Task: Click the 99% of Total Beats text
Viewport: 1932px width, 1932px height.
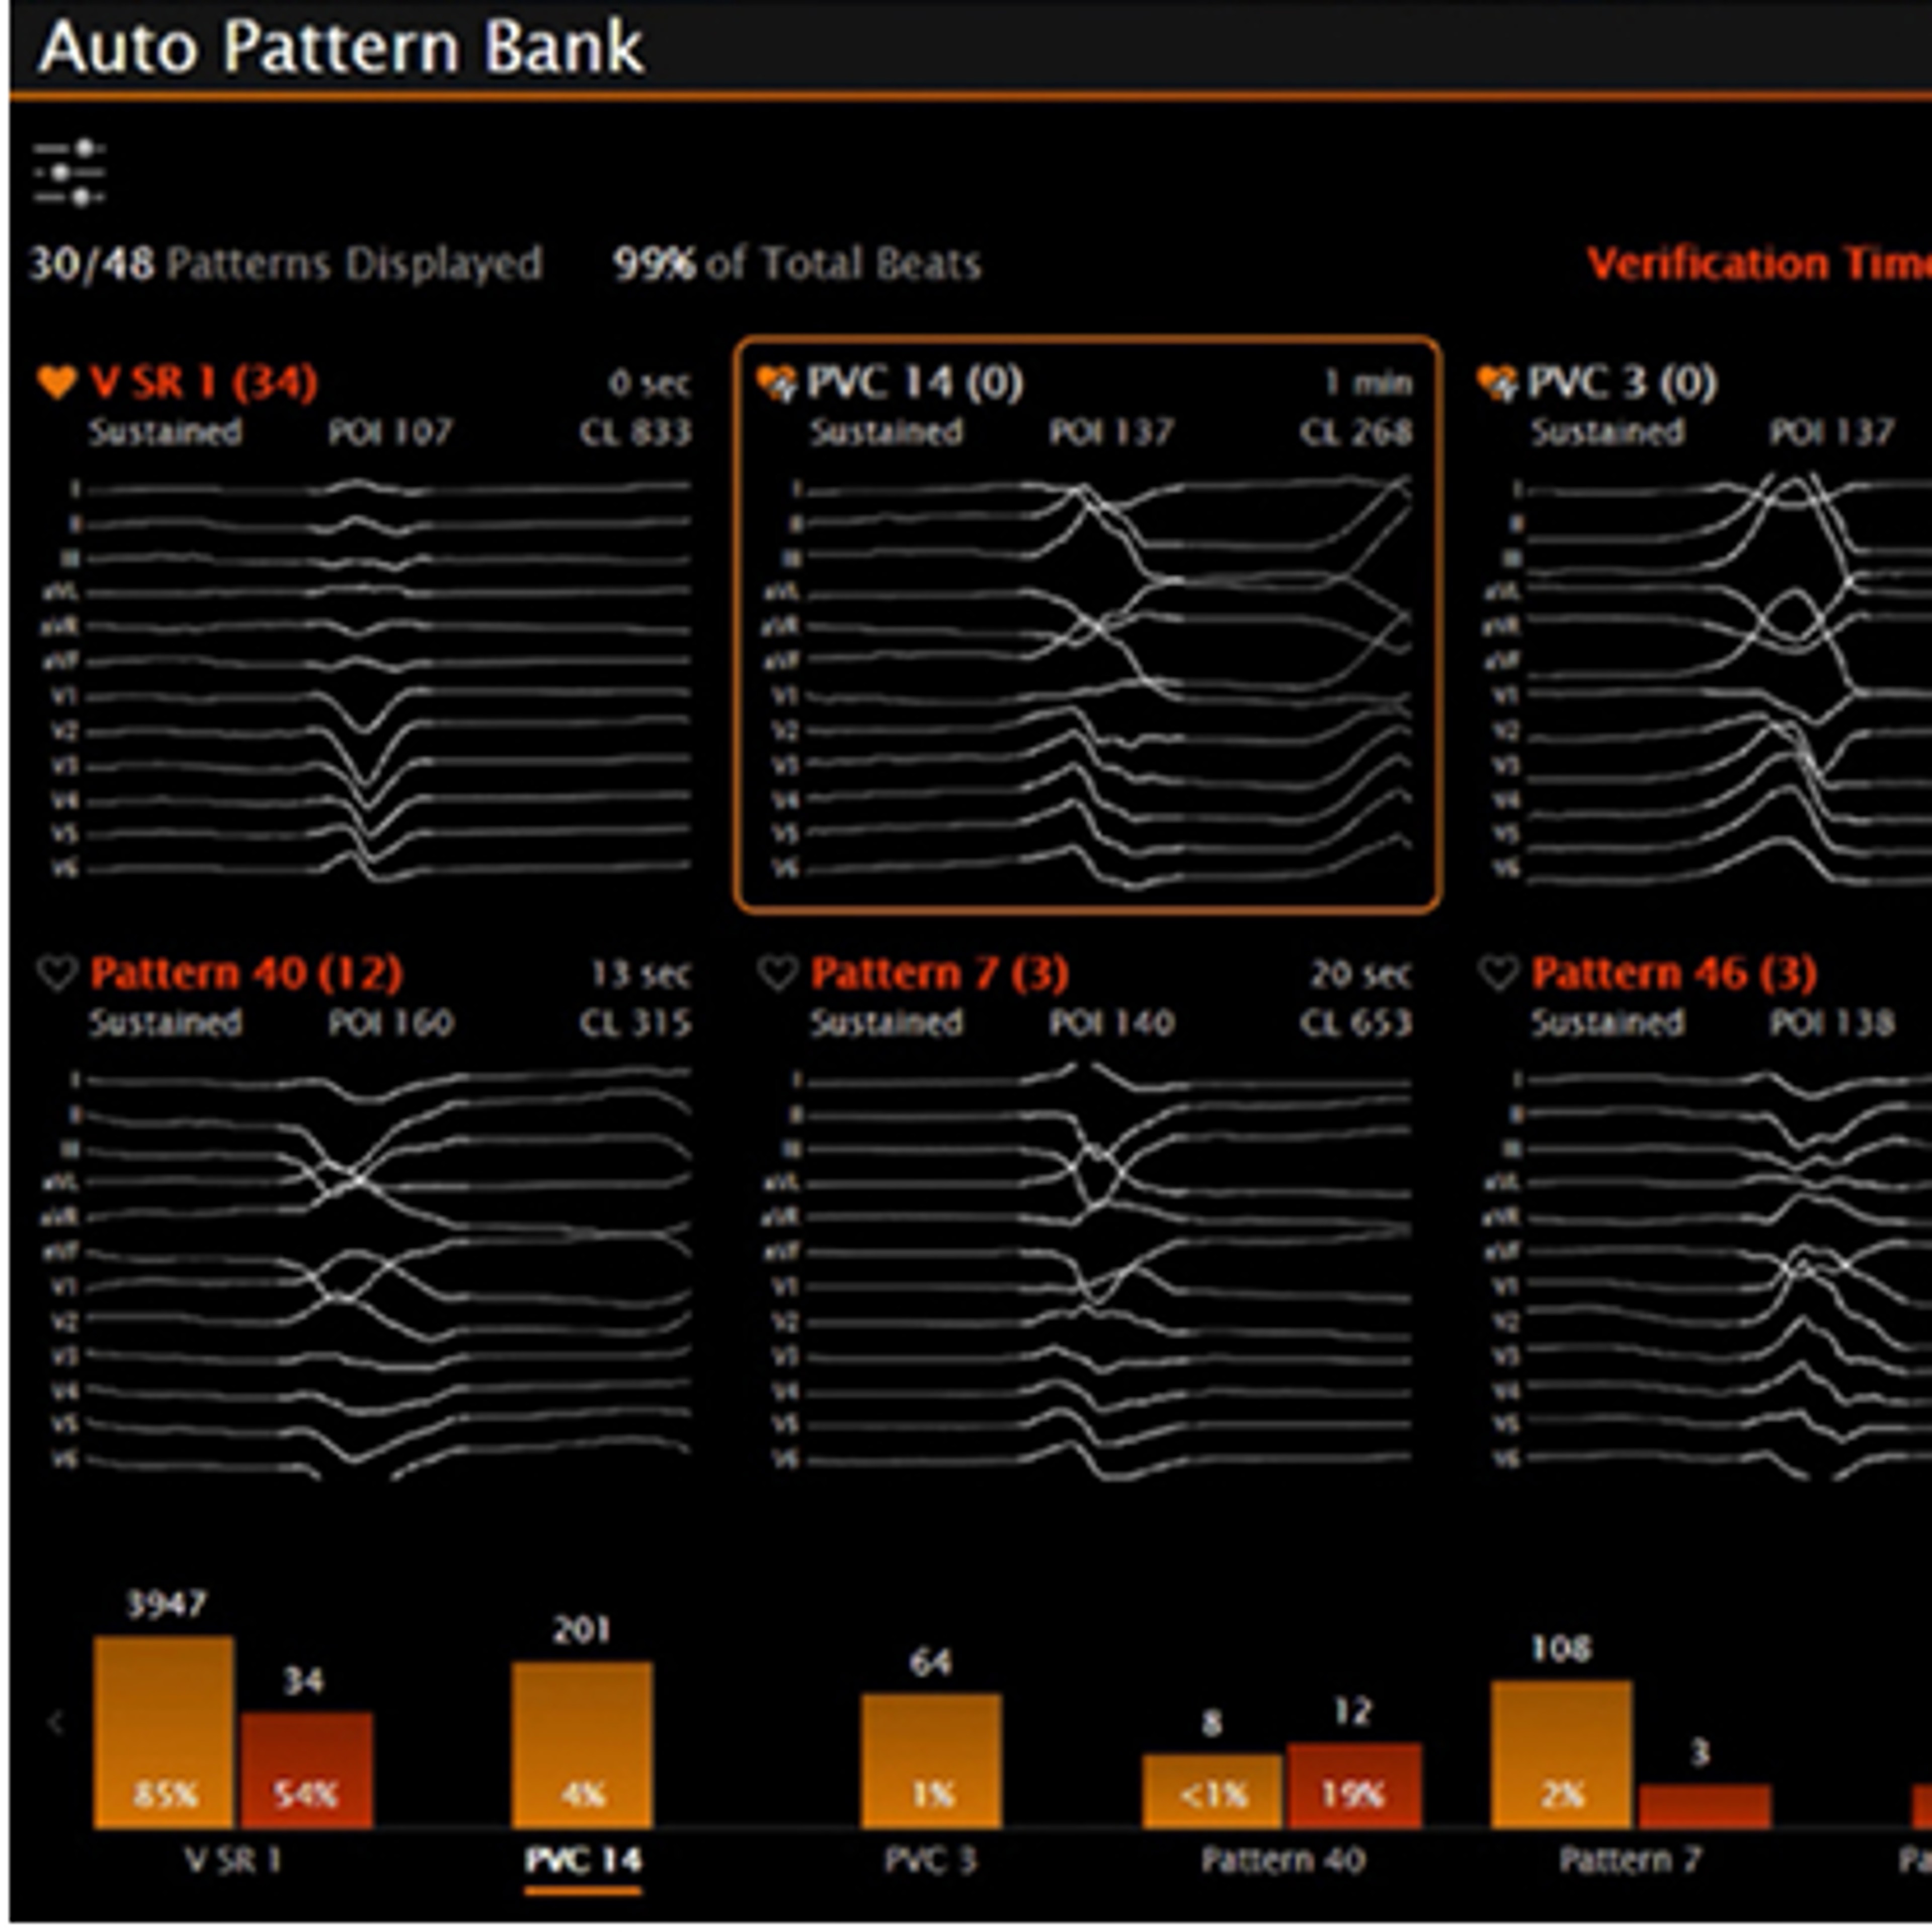Action: click(x=797, y=264)
